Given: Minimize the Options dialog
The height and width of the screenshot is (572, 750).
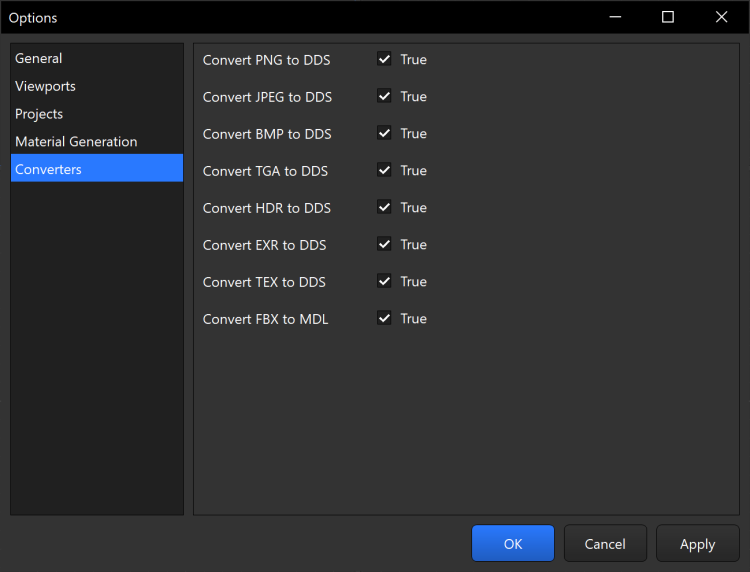Looking at the screenshot, I should (x=614, y=17).
